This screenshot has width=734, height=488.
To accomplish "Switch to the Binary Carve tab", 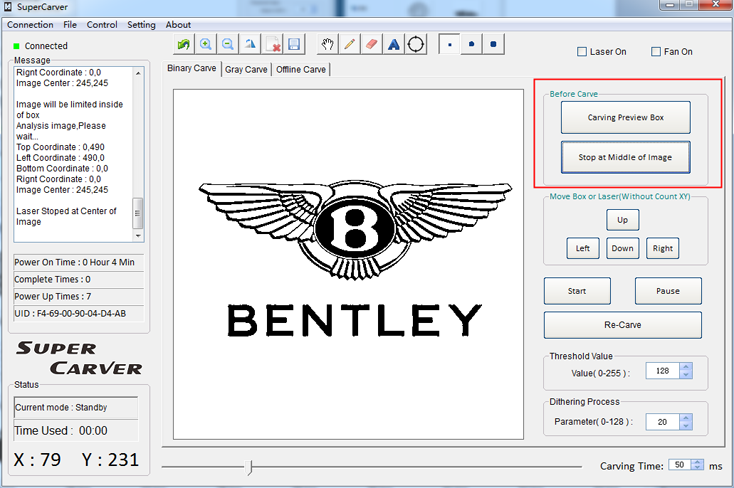I will click(191, 68).
